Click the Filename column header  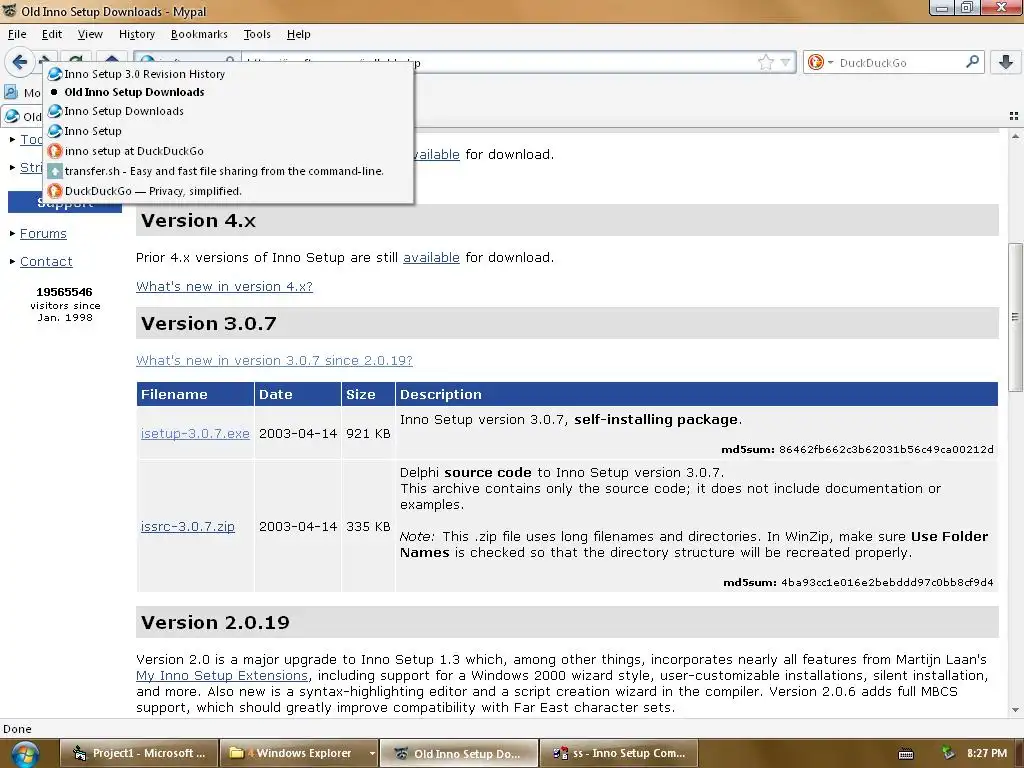point(195,394)
